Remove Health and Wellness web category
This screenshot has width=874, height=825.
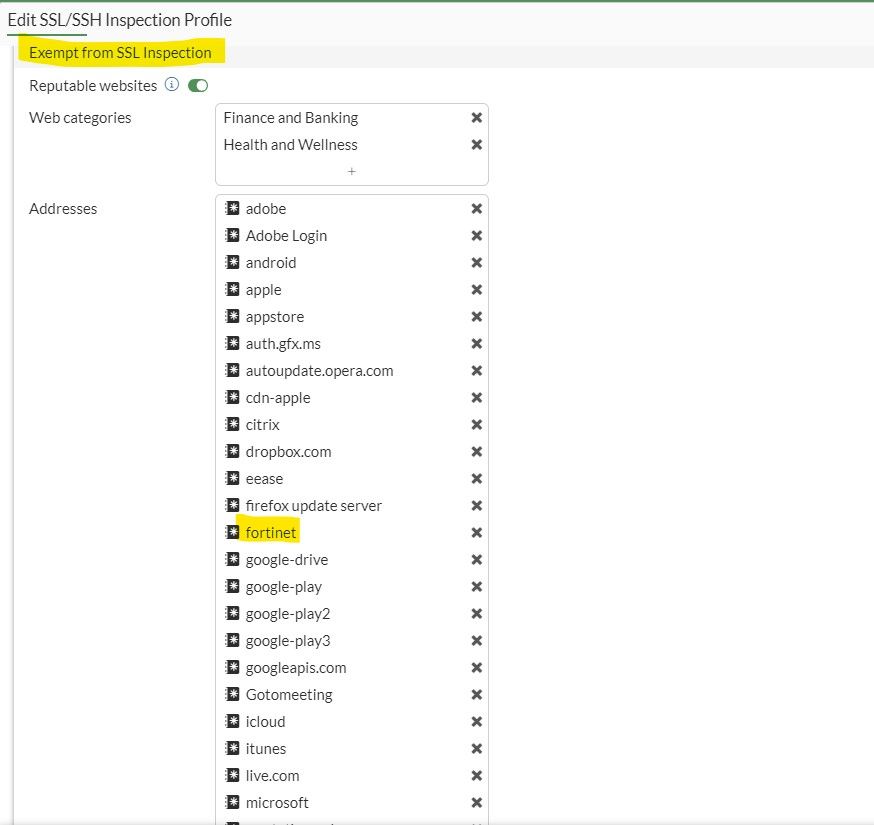point(477,145)
